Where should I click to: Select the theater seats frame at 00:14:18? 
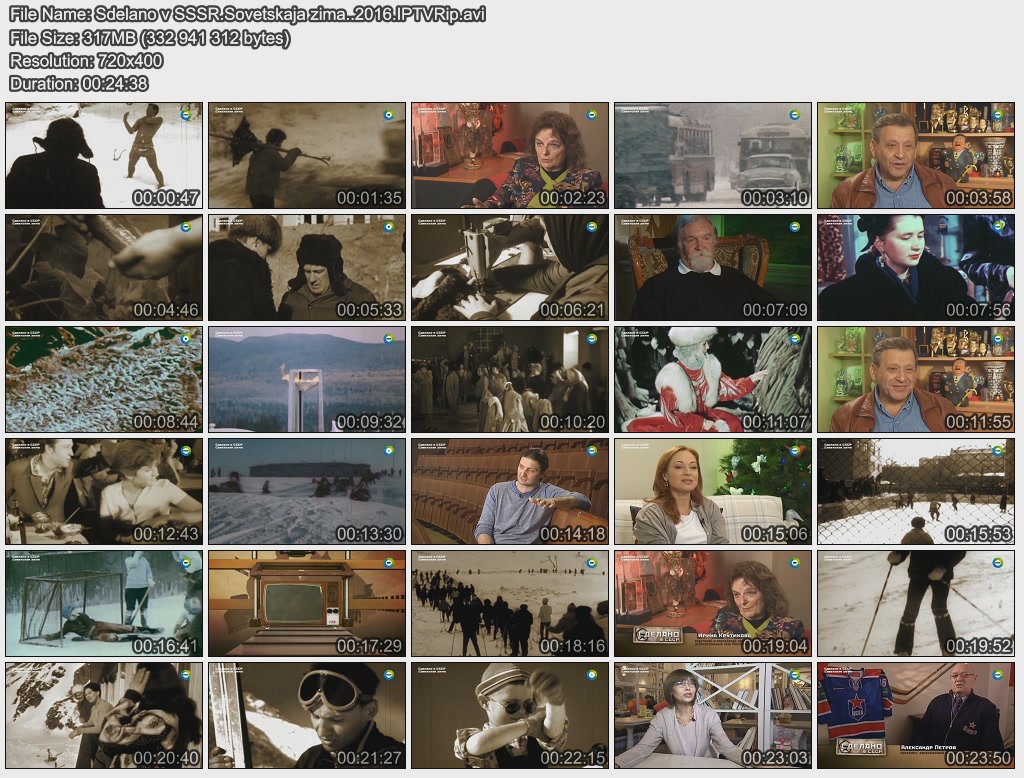coord(510,491)
